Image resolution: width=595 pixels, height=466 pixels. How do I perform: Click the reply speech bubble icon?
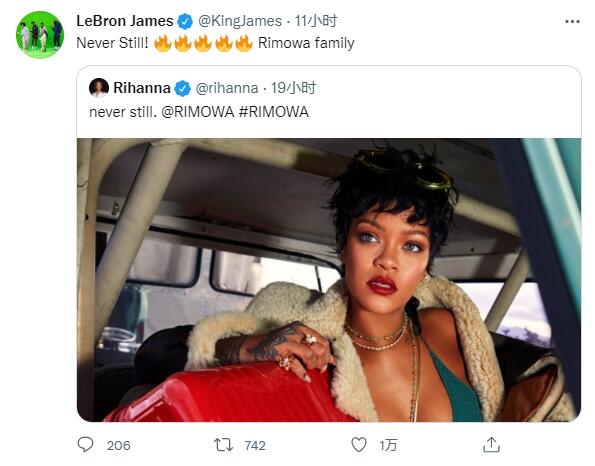point(85,444)
